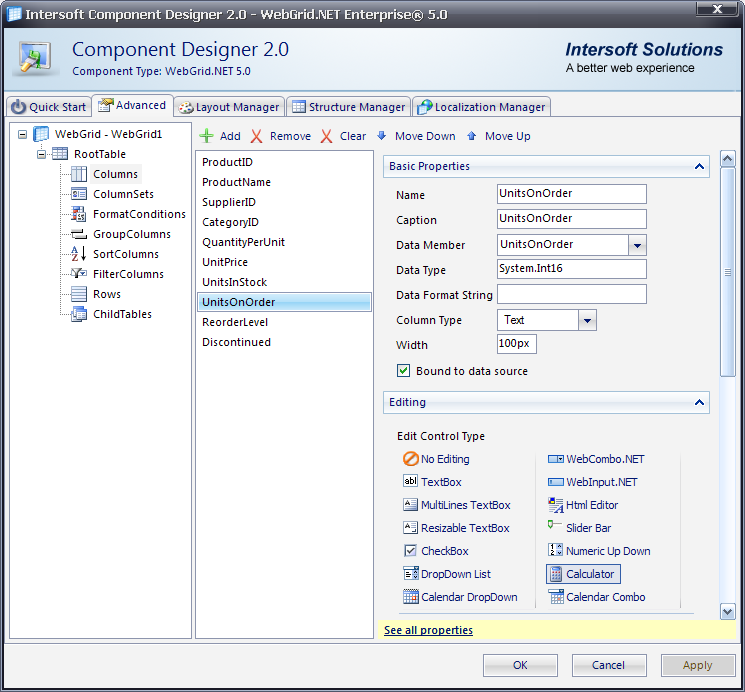
Task: Open the Layout Manager tab
Action: (x=229, y=106)
